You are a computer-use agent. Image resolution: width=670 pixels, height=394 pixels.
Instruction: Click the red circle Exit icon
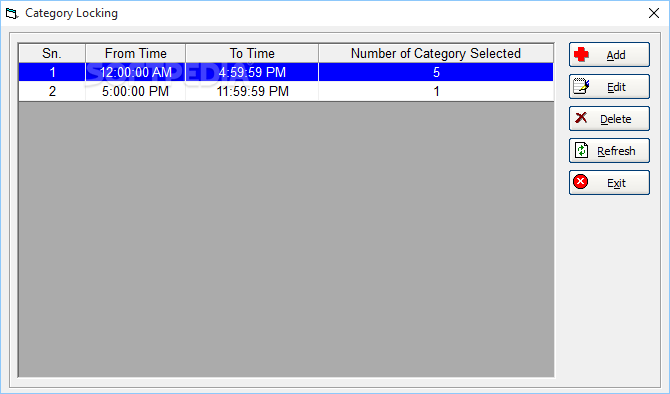pos(581,182)
